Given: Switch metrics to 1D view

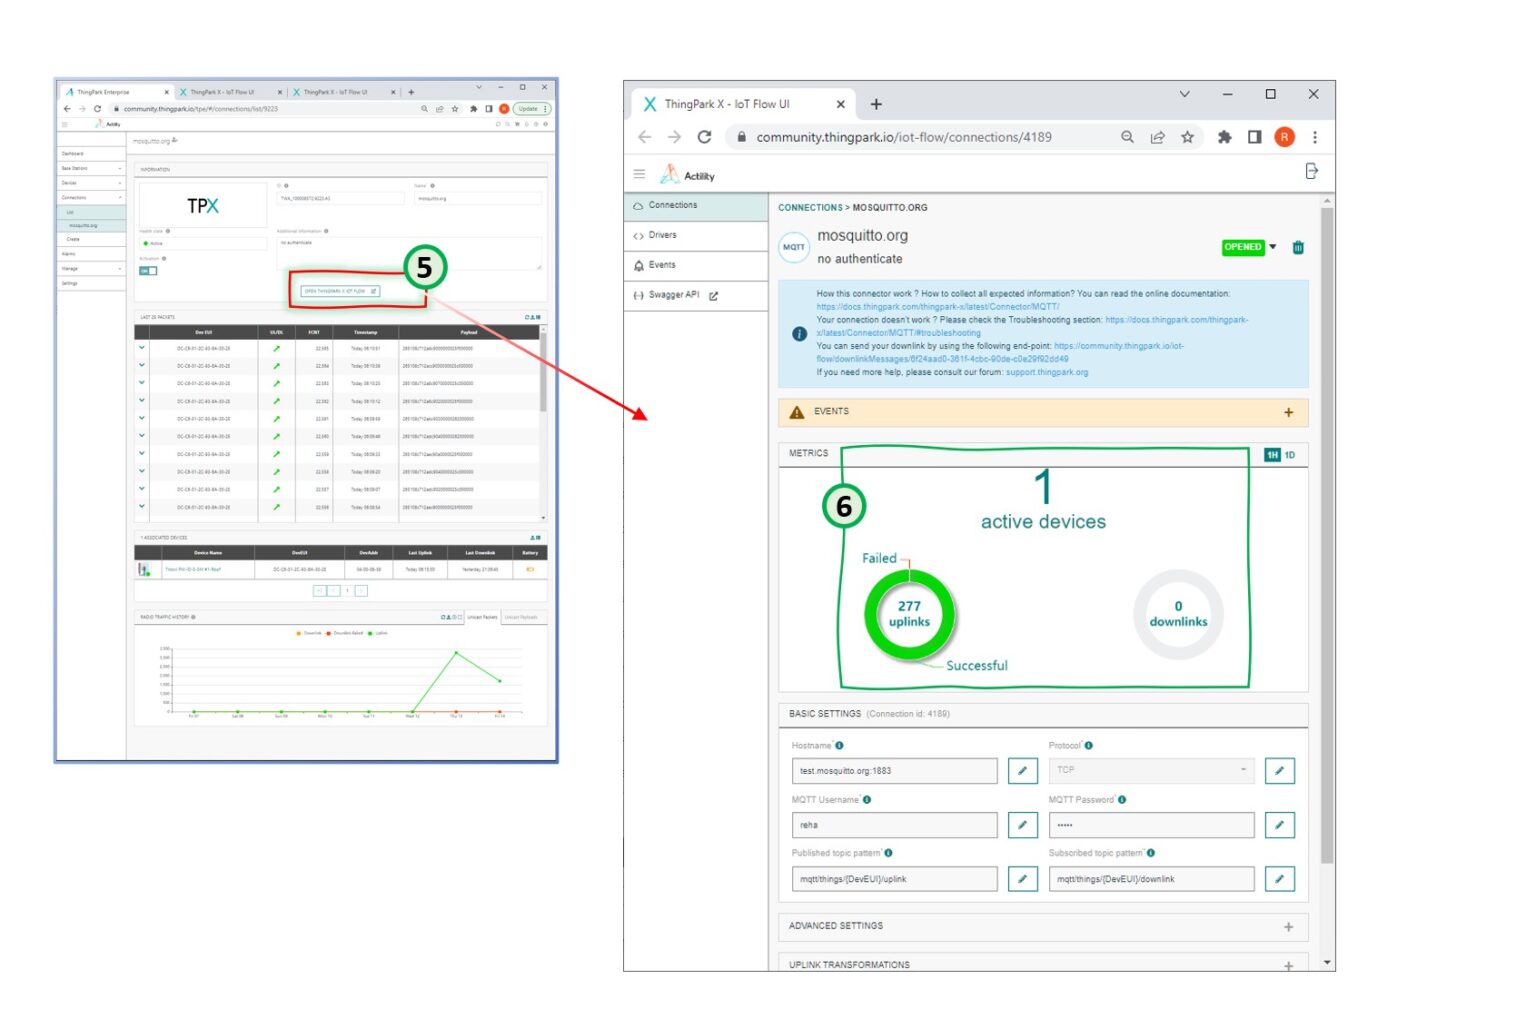Looking at the screenshot, I should coord(1290,455).
